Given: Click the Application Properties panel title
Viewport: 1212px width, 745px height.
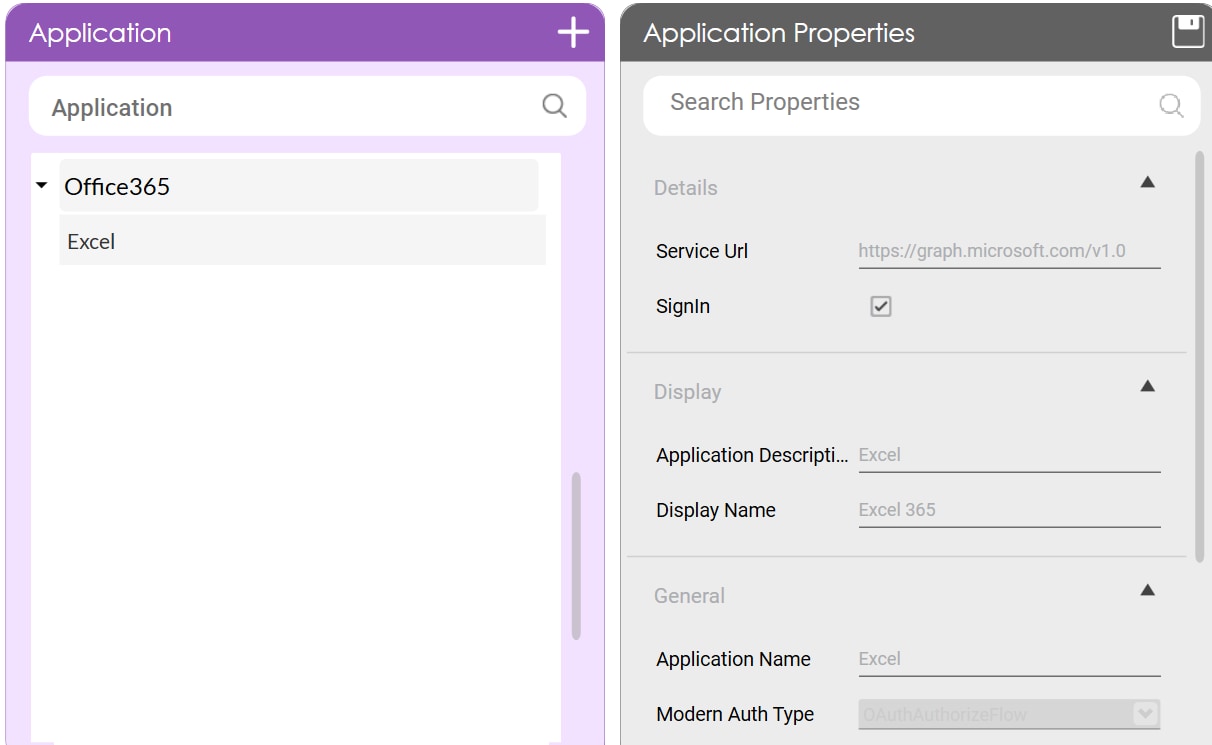Looking at the screenshot, I should tap(779, 33).
